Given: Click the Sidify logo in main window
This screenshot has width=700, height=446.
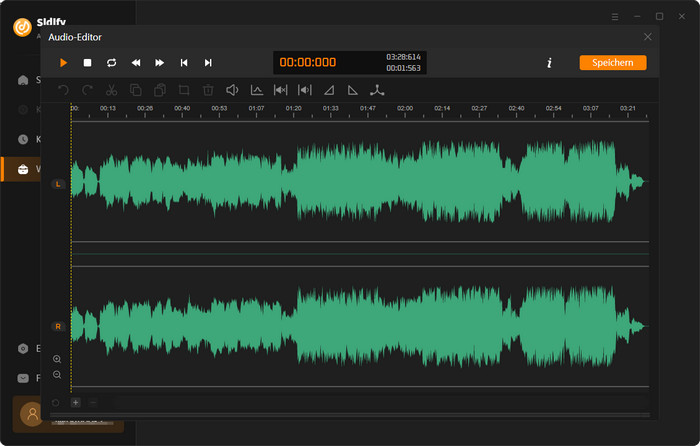Looking at the screenshot, I should point(22,27).
